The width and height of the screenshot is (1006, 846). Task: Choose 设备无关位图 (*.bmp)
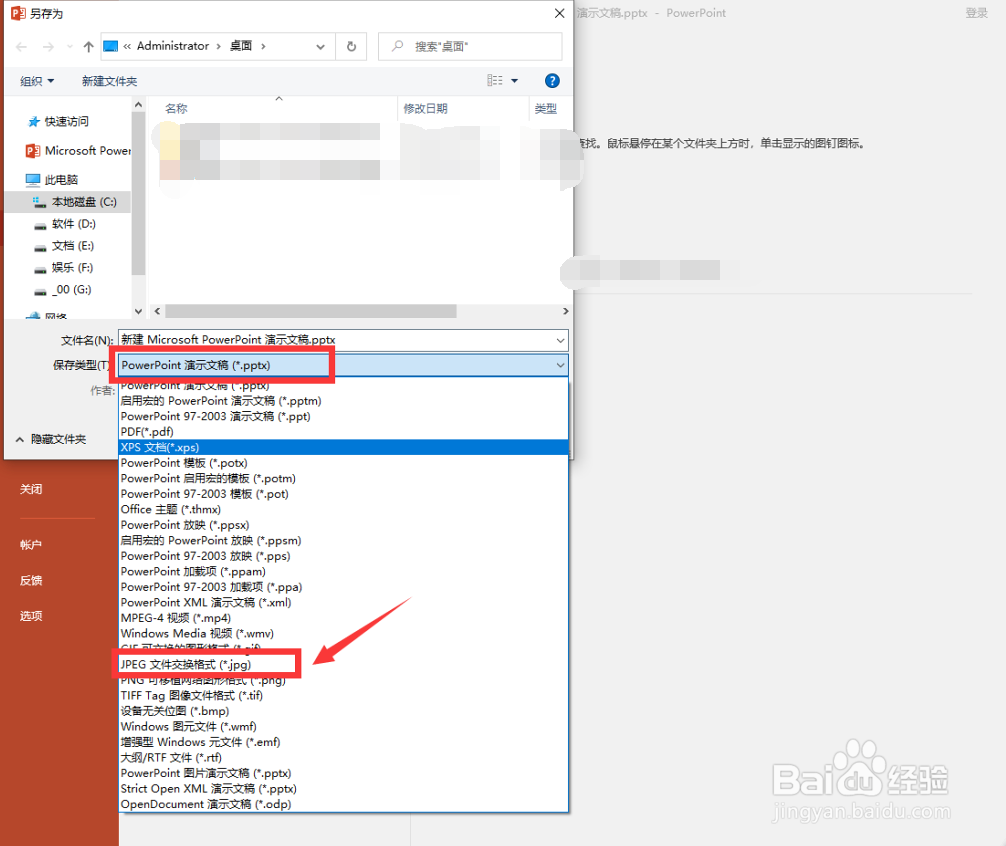point(343,711)
